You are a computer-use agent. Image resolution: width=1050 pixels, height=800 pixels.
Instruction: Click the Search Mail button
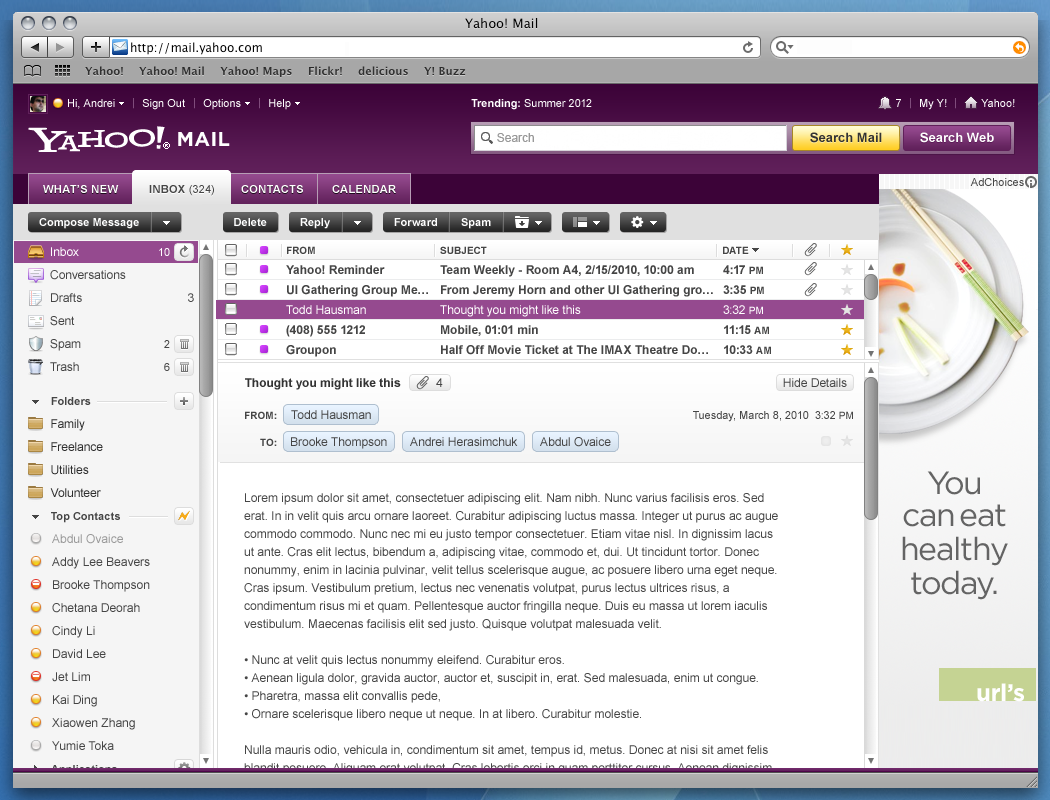tap(845, 138)
